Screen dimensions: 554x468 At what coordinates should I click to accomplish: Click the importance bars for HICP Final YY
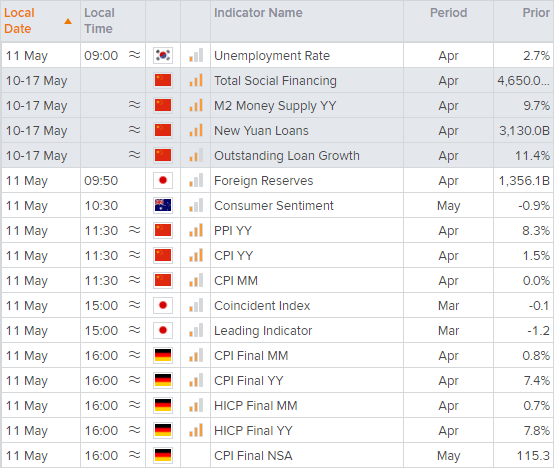tap(196, 430)
